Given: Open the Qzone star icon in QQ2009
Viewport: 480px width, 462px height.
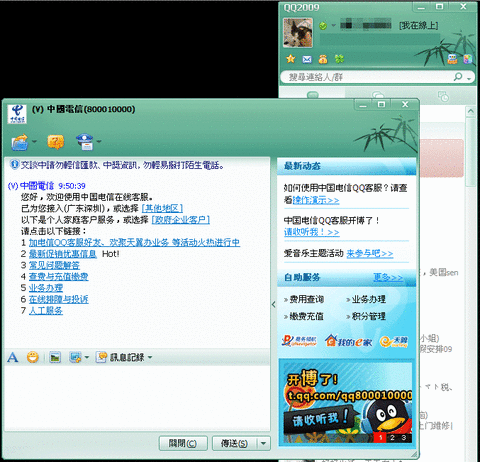Looking at the screenshot, I should click(x=291, y=59).
